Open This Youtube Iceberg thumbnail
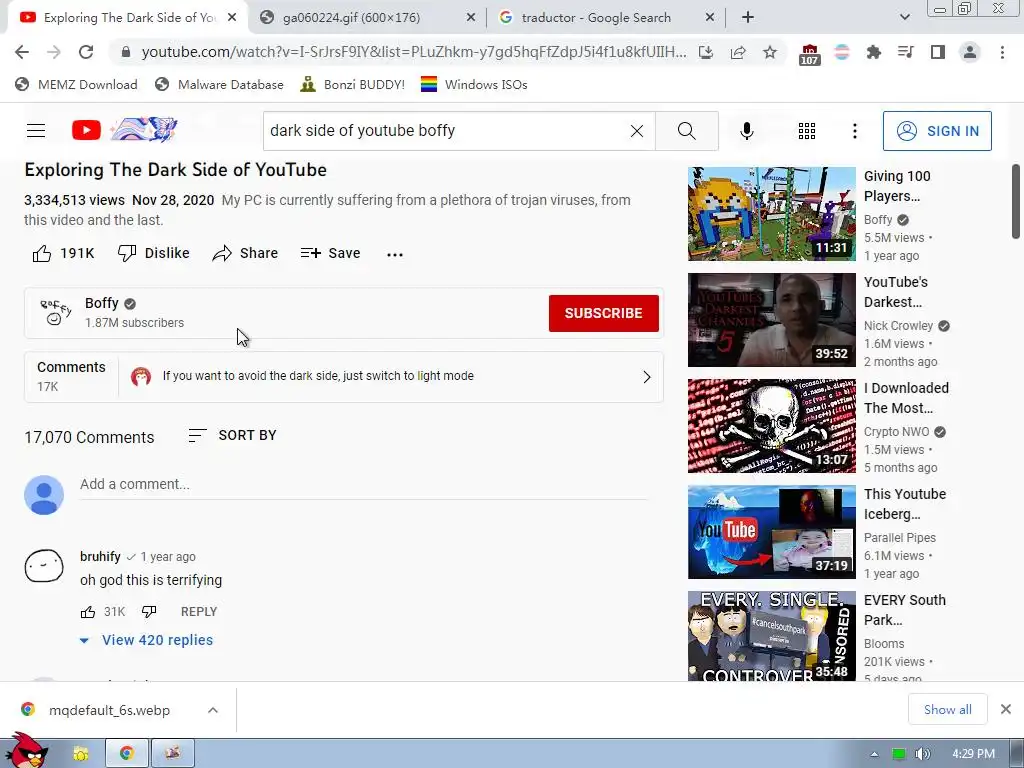1024x768 pixels. click(771, 532)
